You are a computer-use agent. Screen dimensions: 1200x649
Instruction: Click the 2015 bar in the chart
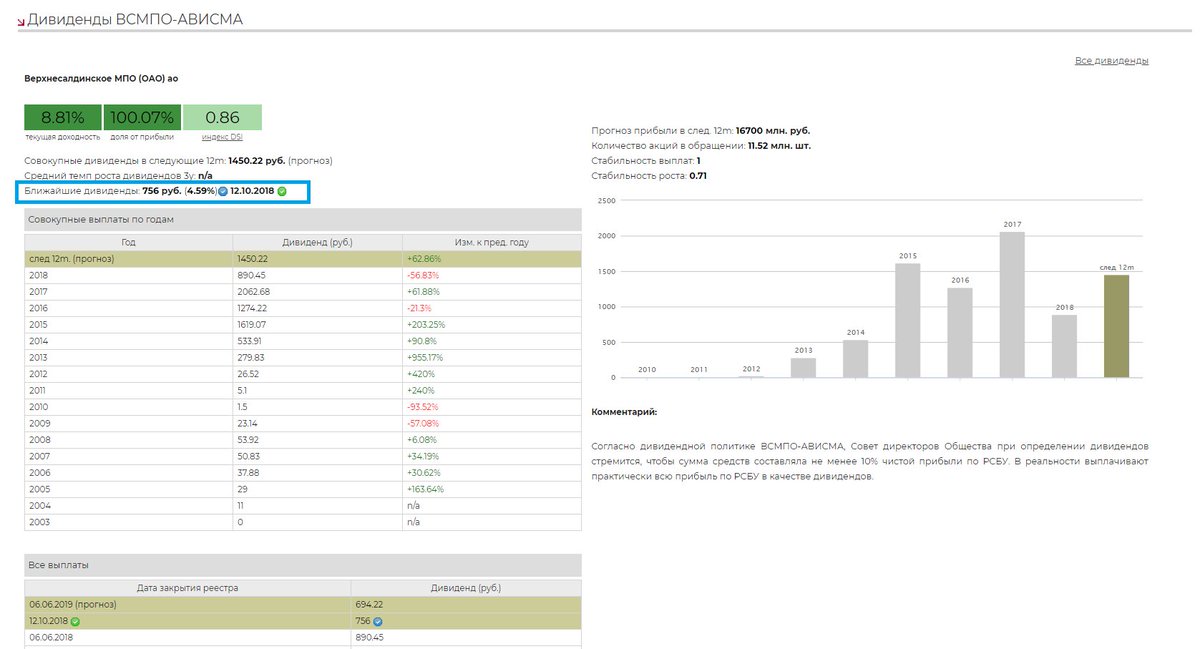(x=908, y=320)
